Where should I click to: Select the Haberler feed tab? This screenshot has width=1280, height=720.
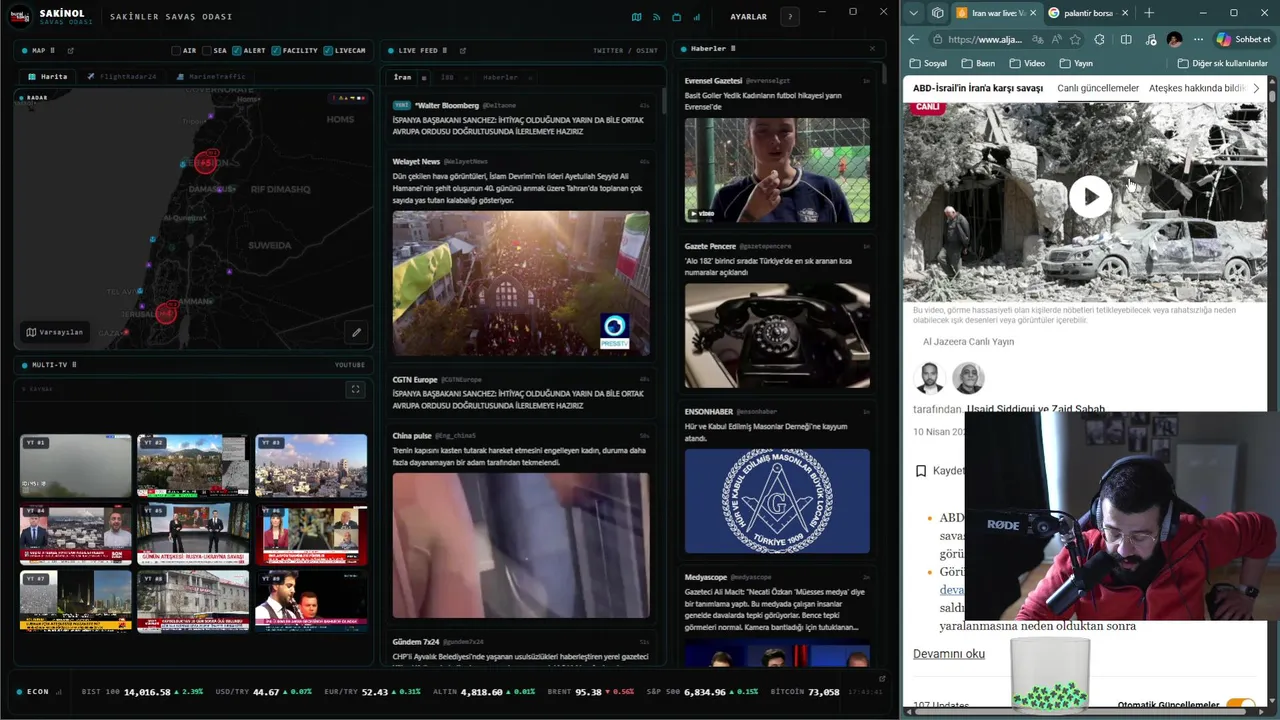(501, 77)
